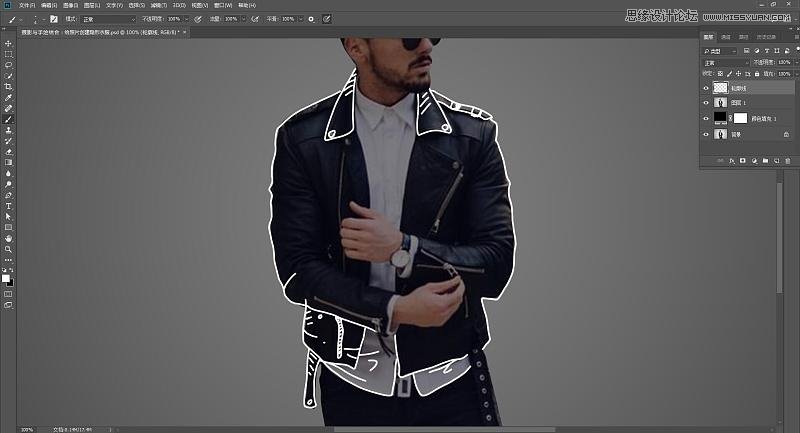
Task: Hide the Background layer
Action: [x=706, y=135]
